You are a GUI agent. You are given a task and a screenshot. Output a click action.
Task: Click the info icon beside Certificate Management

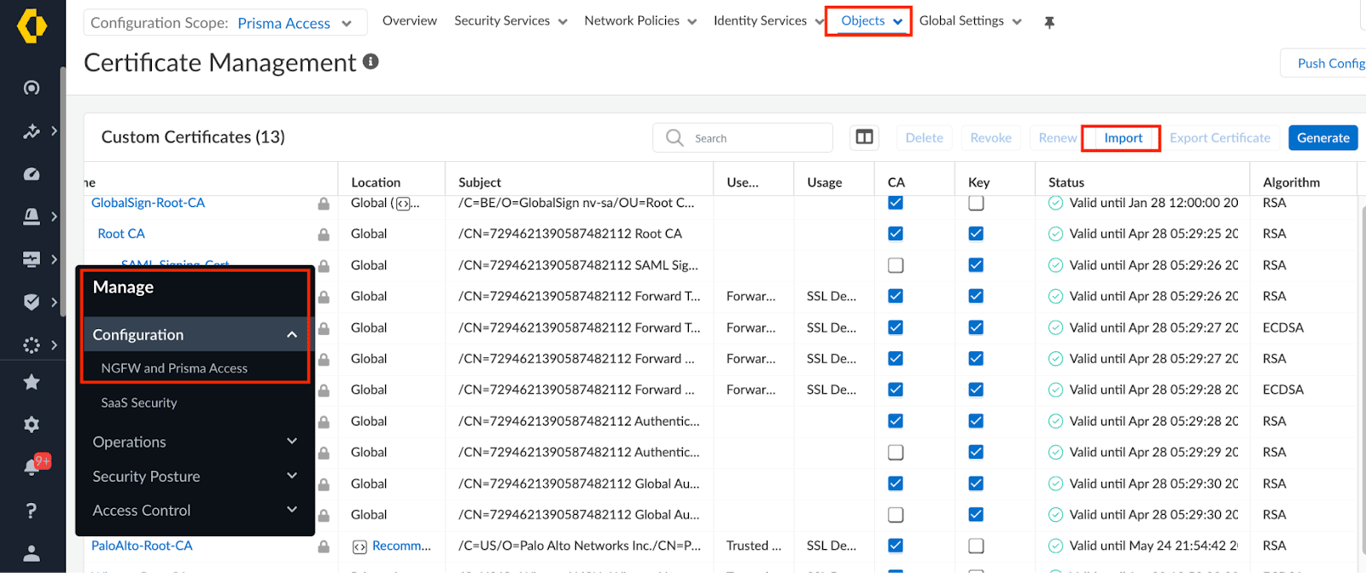371,62
